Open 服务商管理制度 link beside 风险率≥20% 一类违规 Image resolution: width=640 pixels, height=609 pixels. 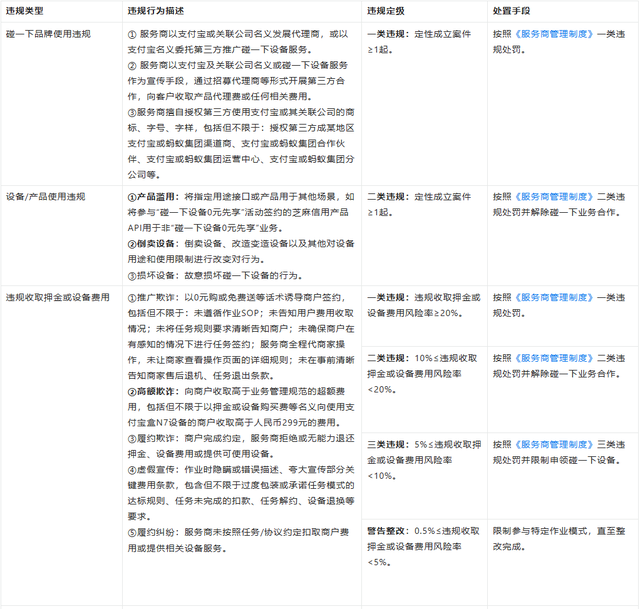click(554, 298)
